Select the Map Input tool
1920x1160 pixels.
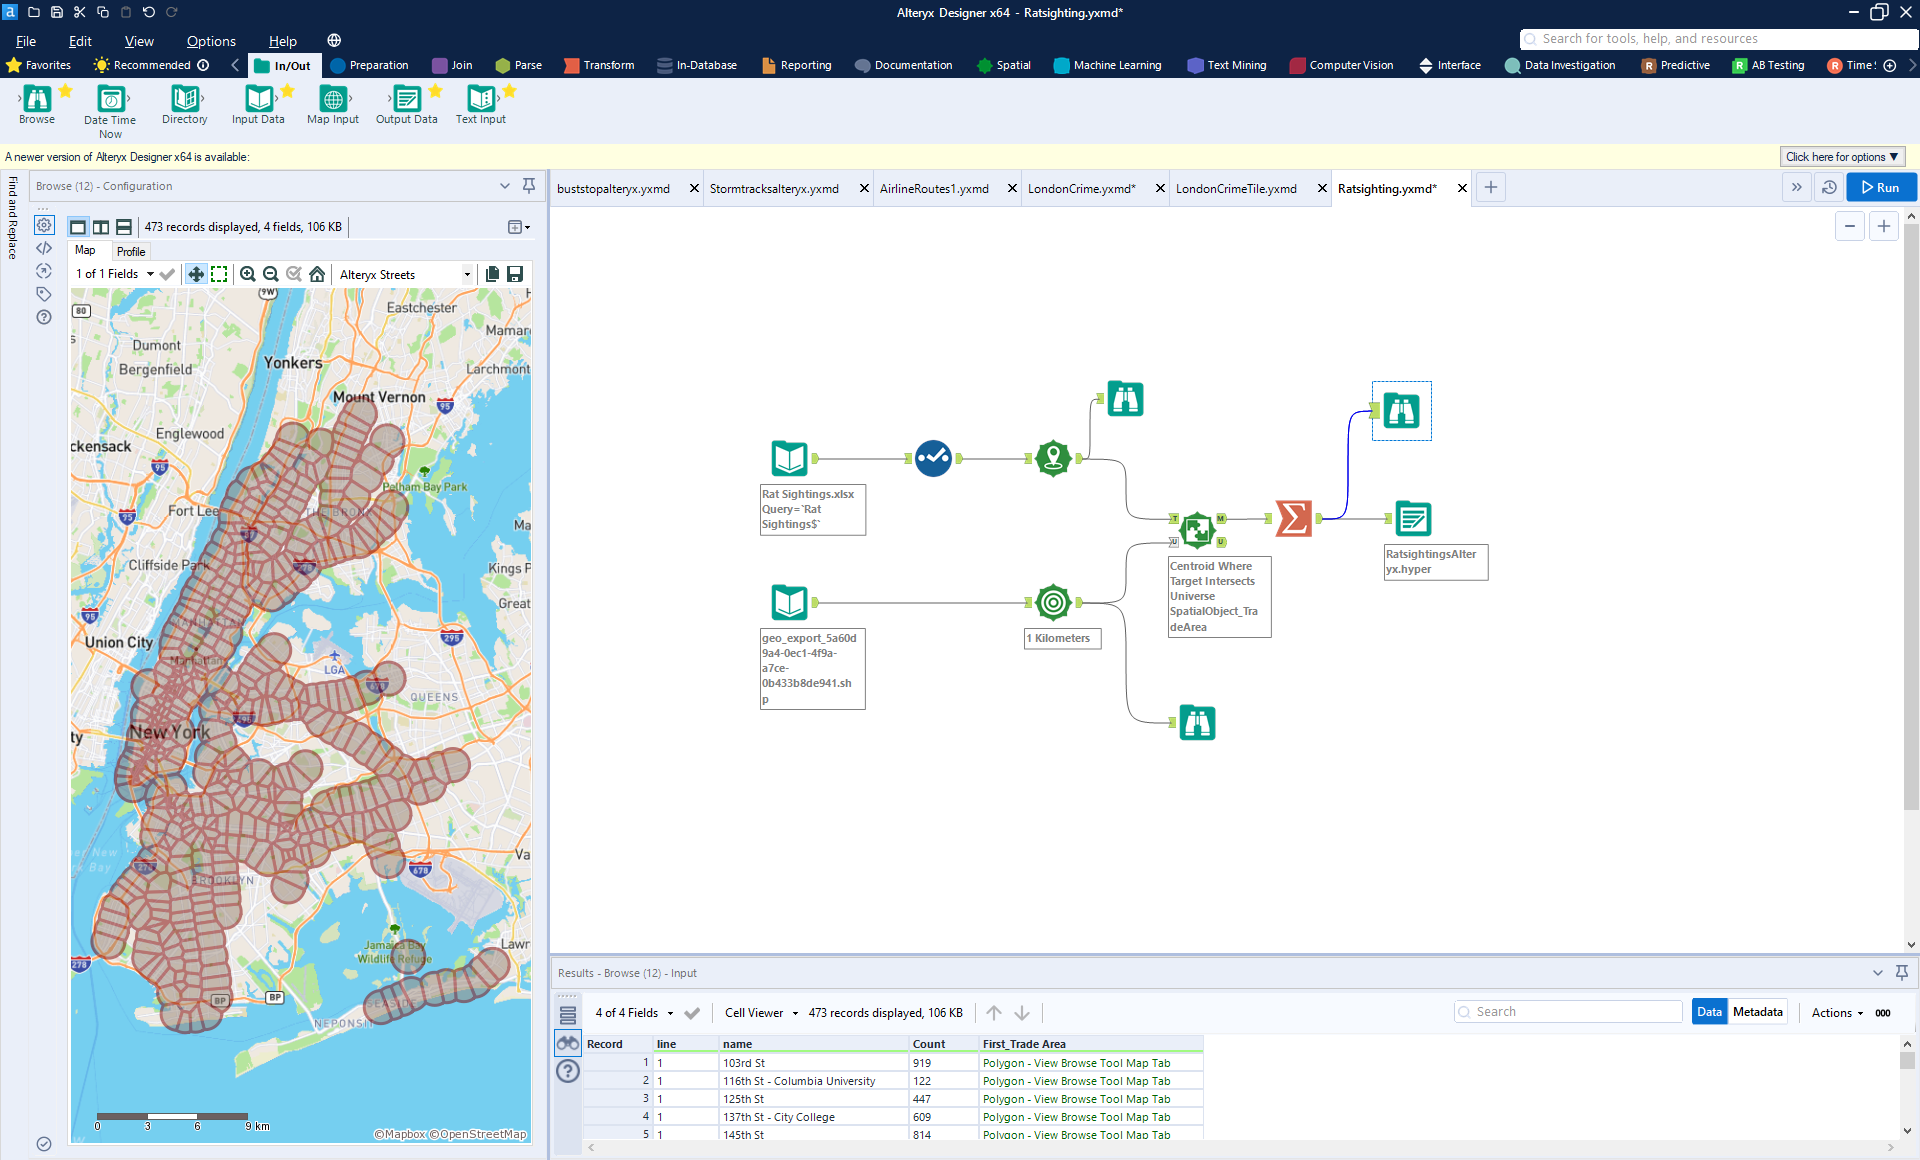tap(333, 103)
